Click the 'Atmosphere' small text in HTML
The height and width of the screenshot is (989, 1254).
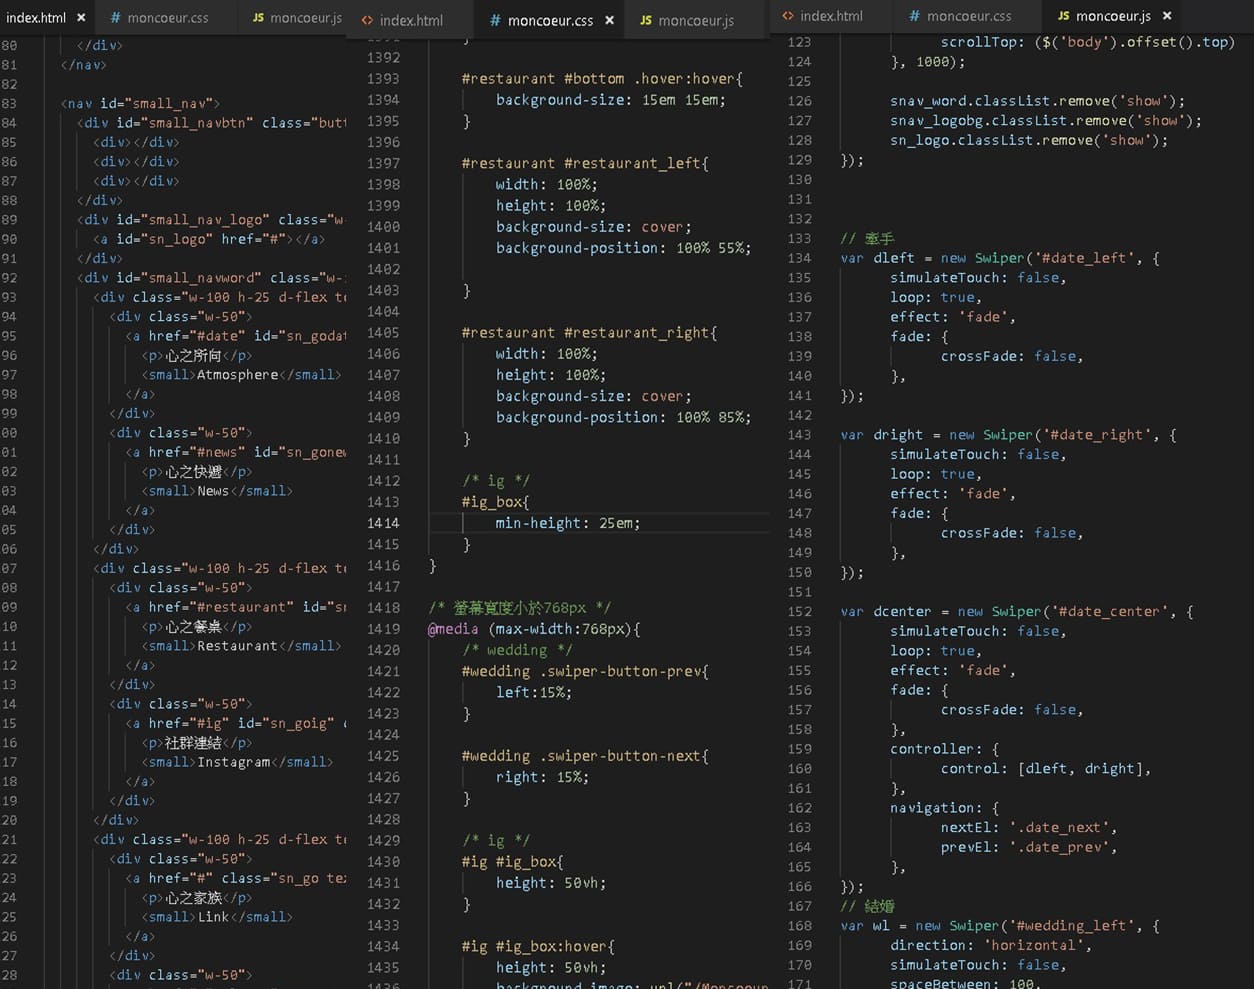click(x=237, y=374)
